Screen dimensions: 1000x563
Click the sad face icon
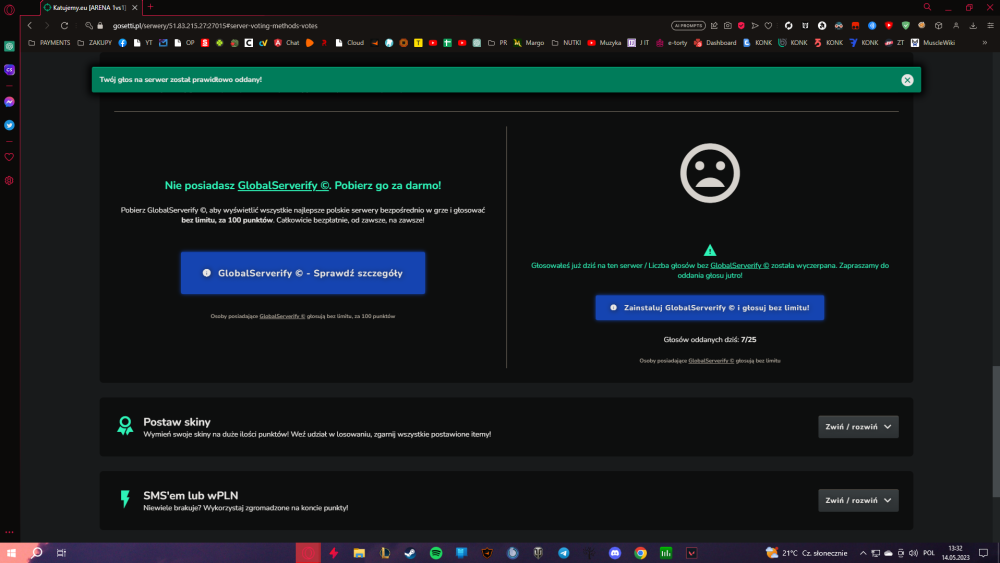click(x=710, y=173)
